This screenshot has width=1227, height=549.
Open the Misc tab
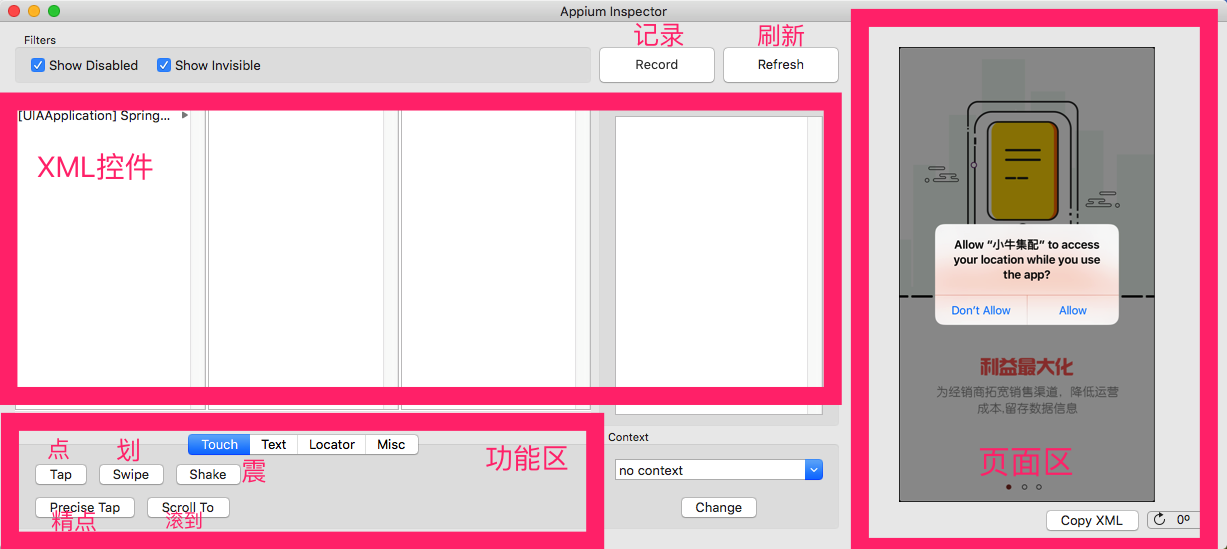point(391,445)
